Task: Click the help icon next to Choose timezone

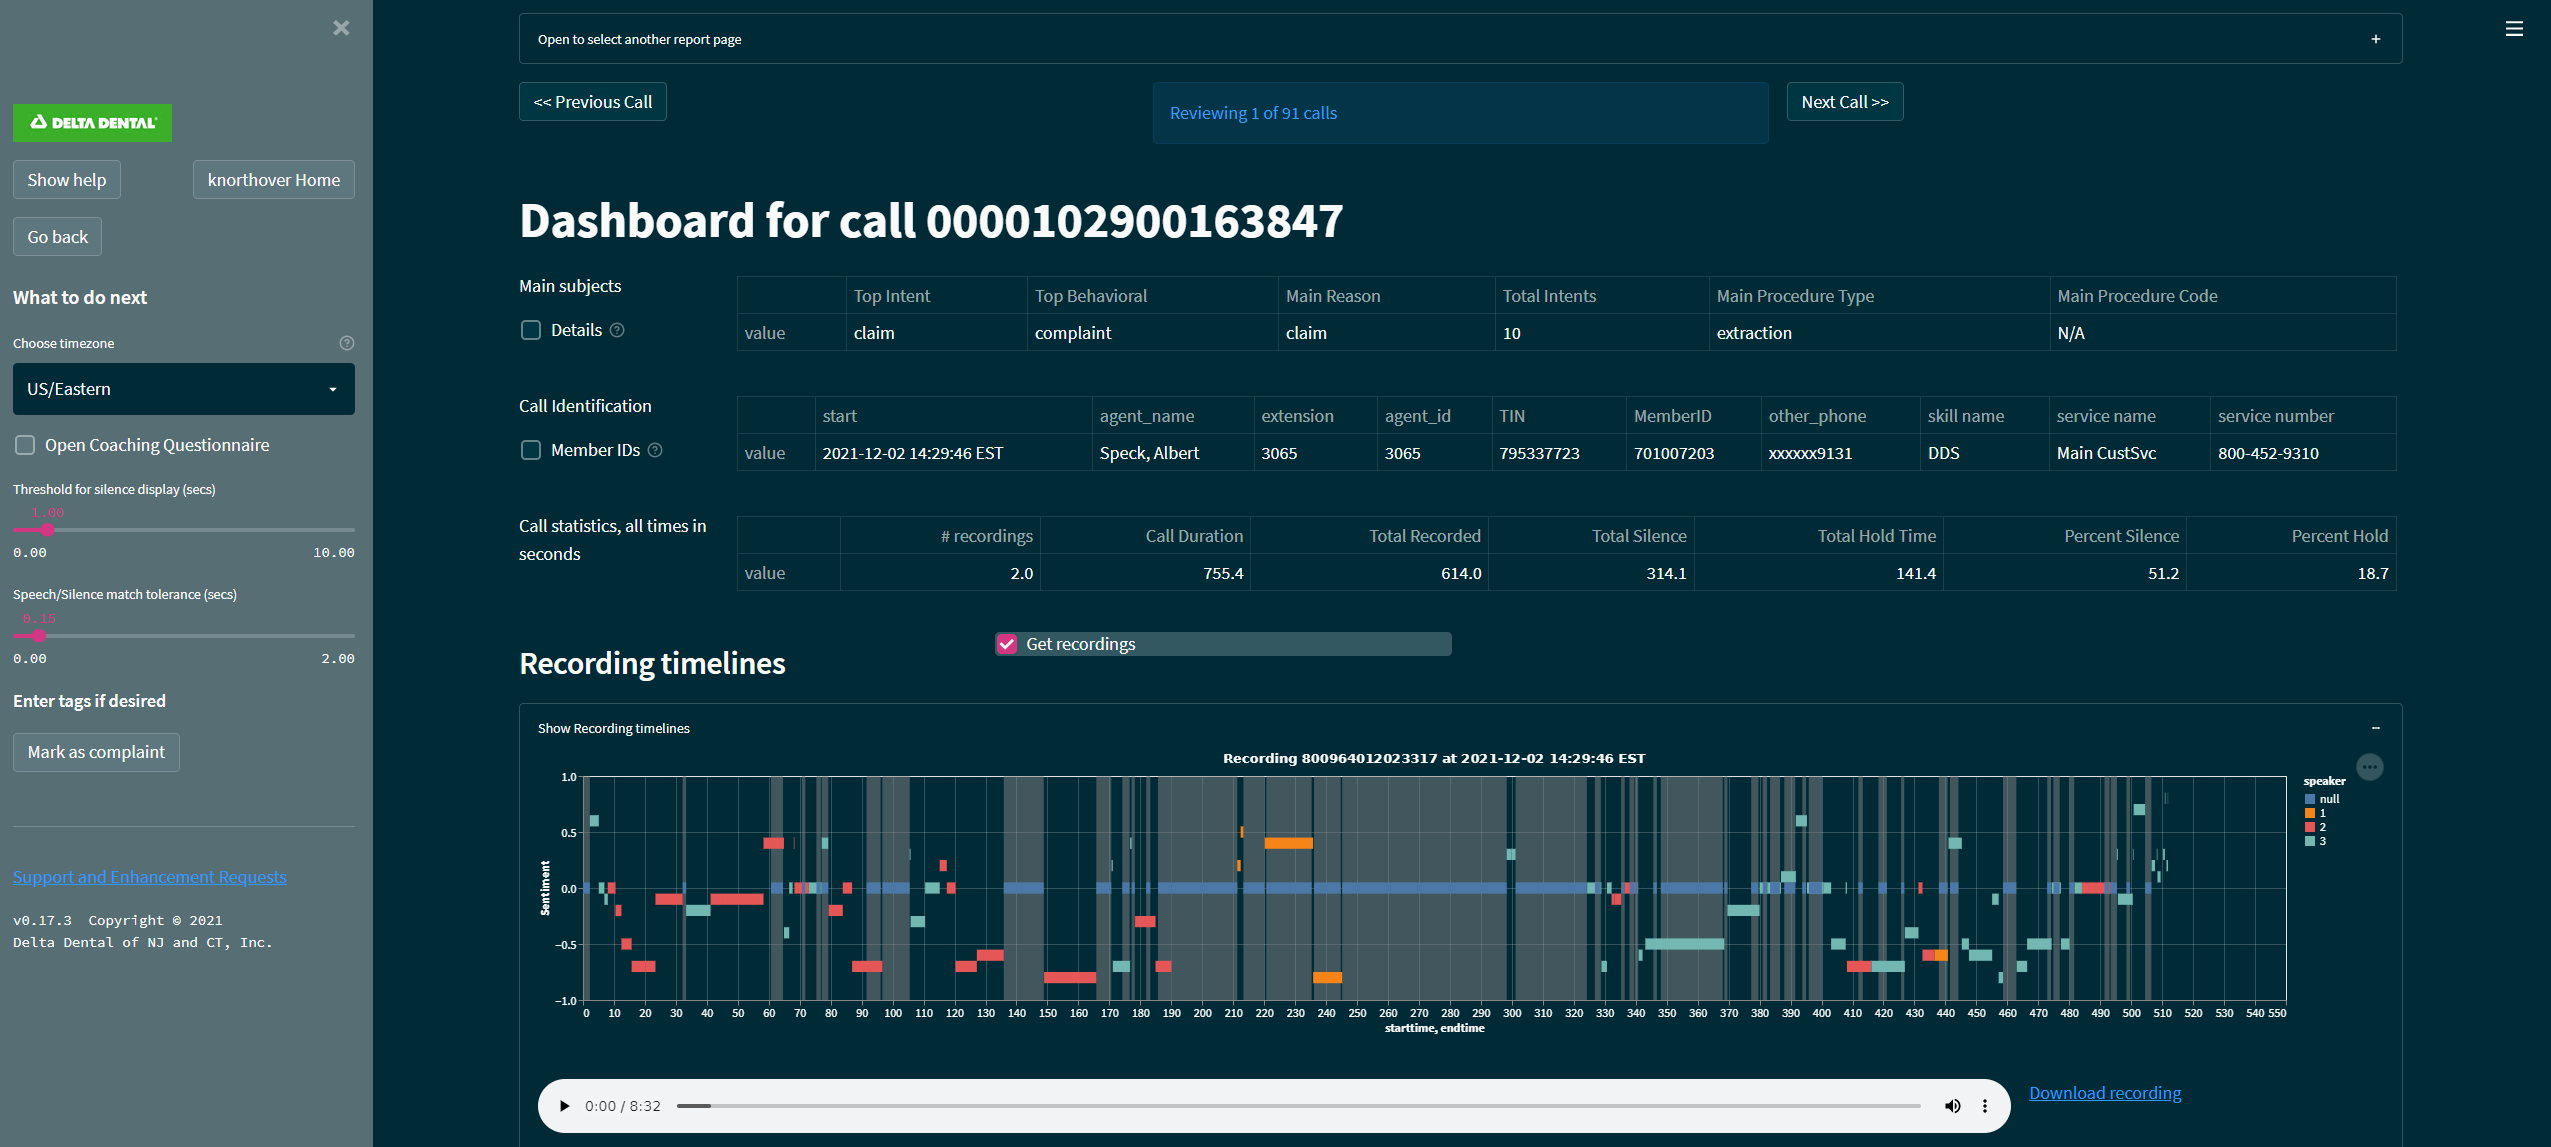Action: pyautogui.click(x=346, y=342)
